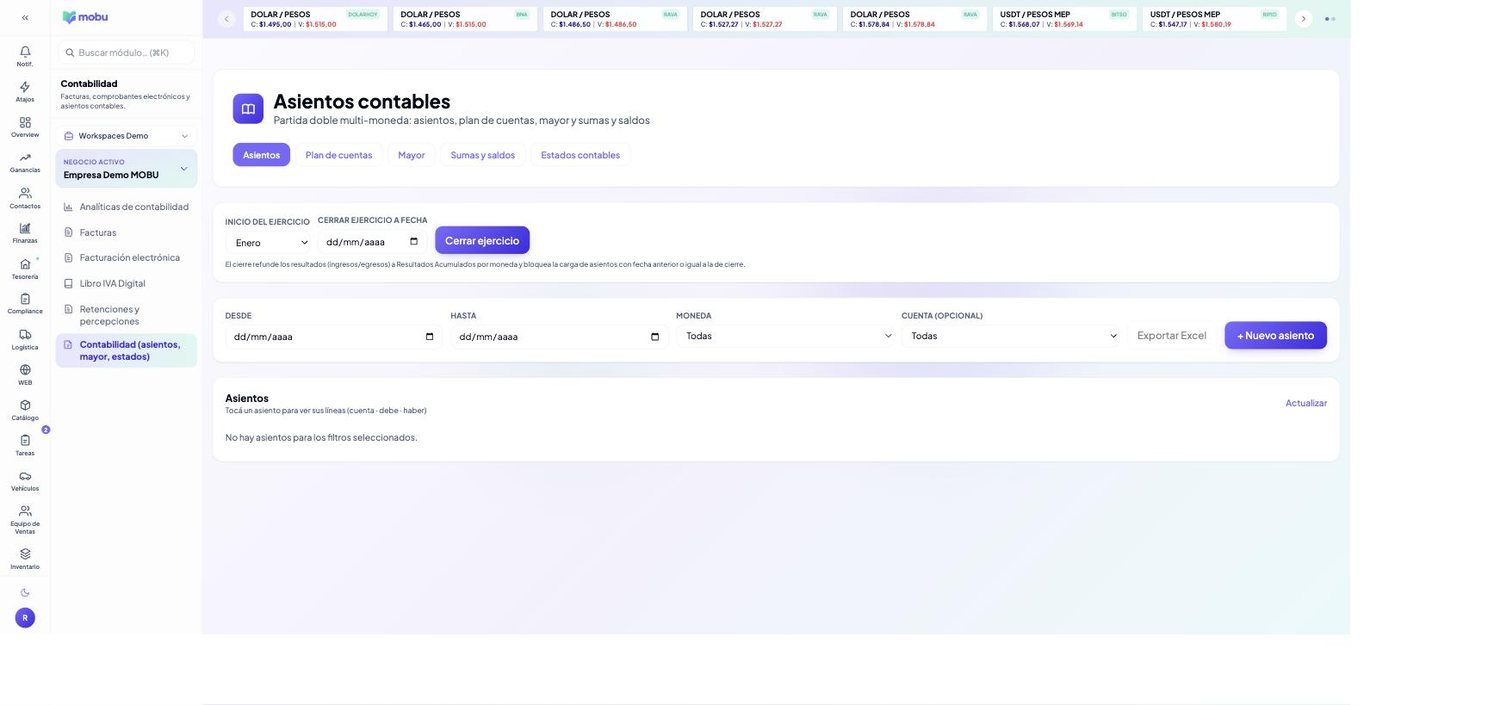Switch to Plan de cuentas tab

point(339,155)
